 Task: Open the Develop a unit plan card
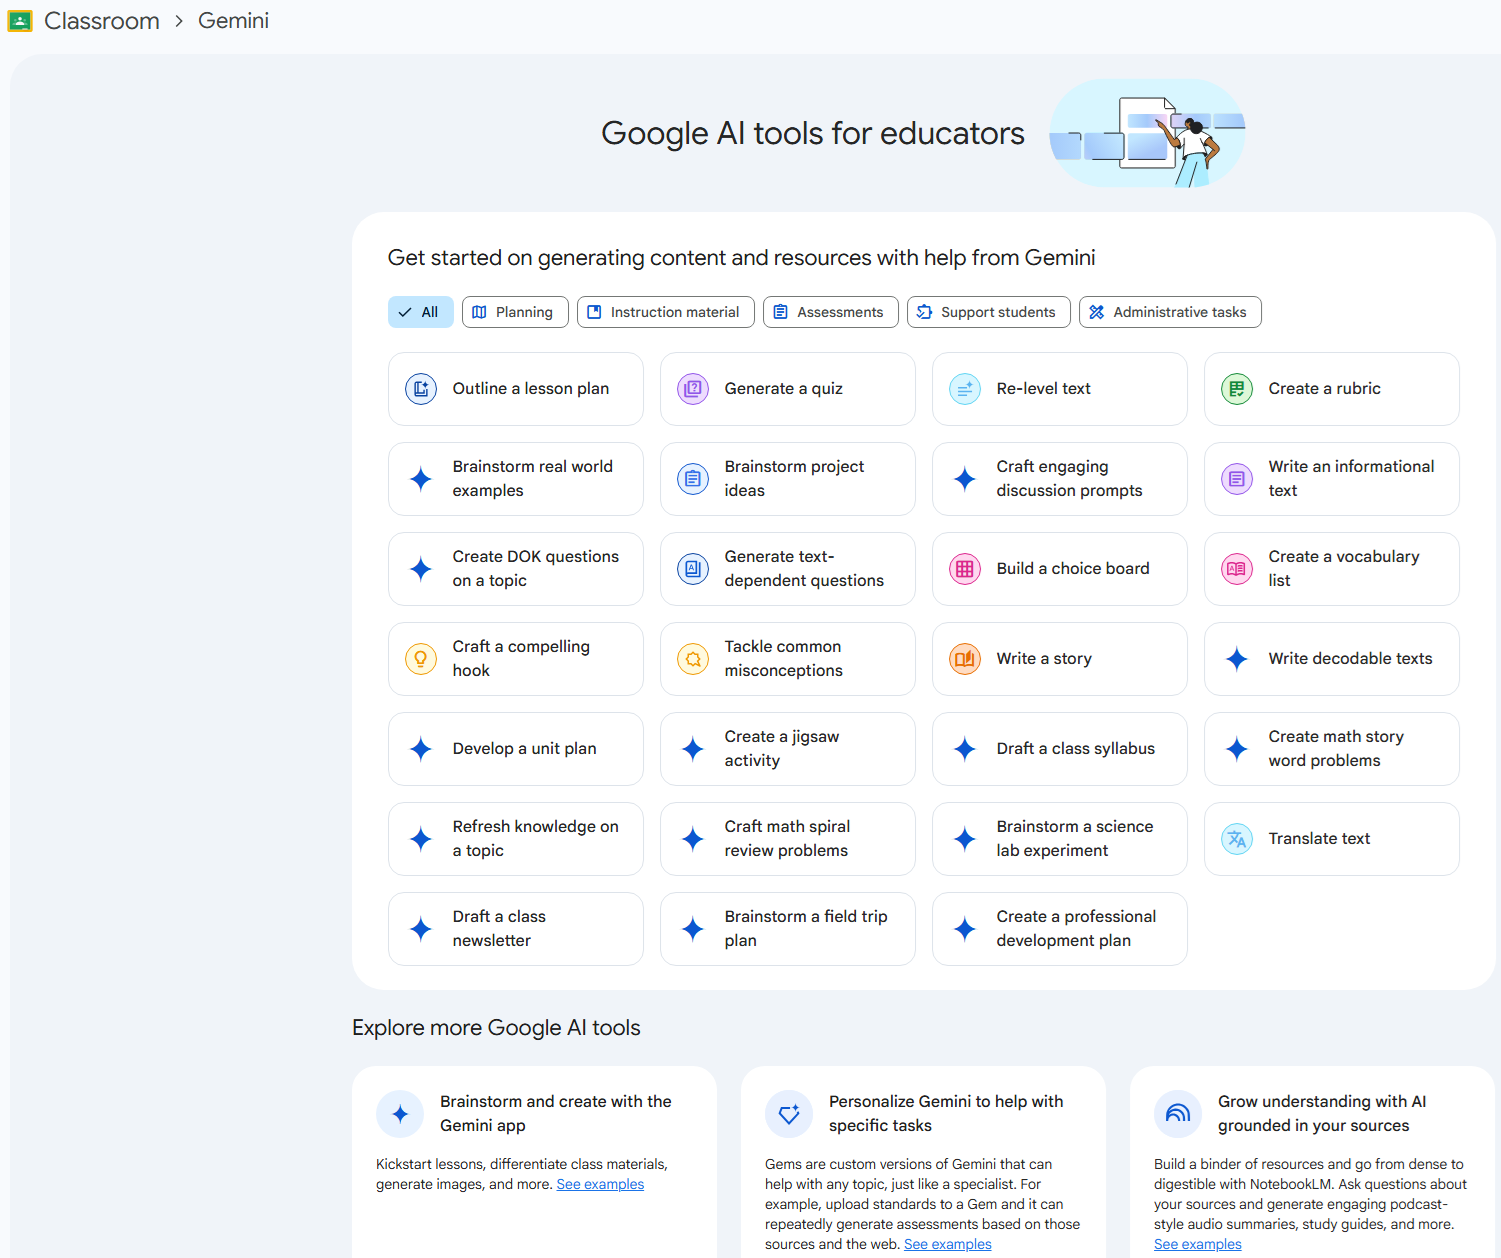(x=515, y=749)
